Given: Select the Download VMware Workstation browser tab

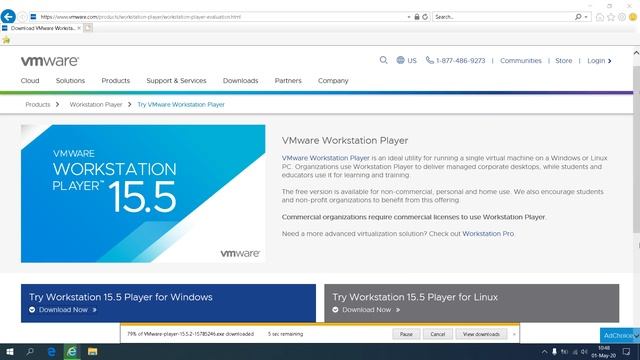Looking at the screenshot, I should (x=41, y=28).
